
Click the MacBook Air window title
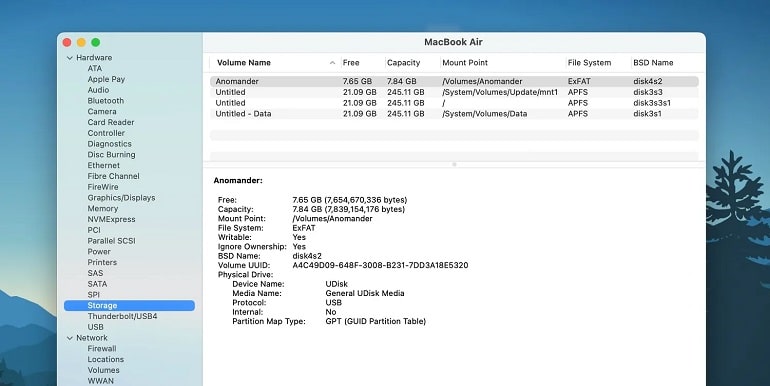click(453, 42)
